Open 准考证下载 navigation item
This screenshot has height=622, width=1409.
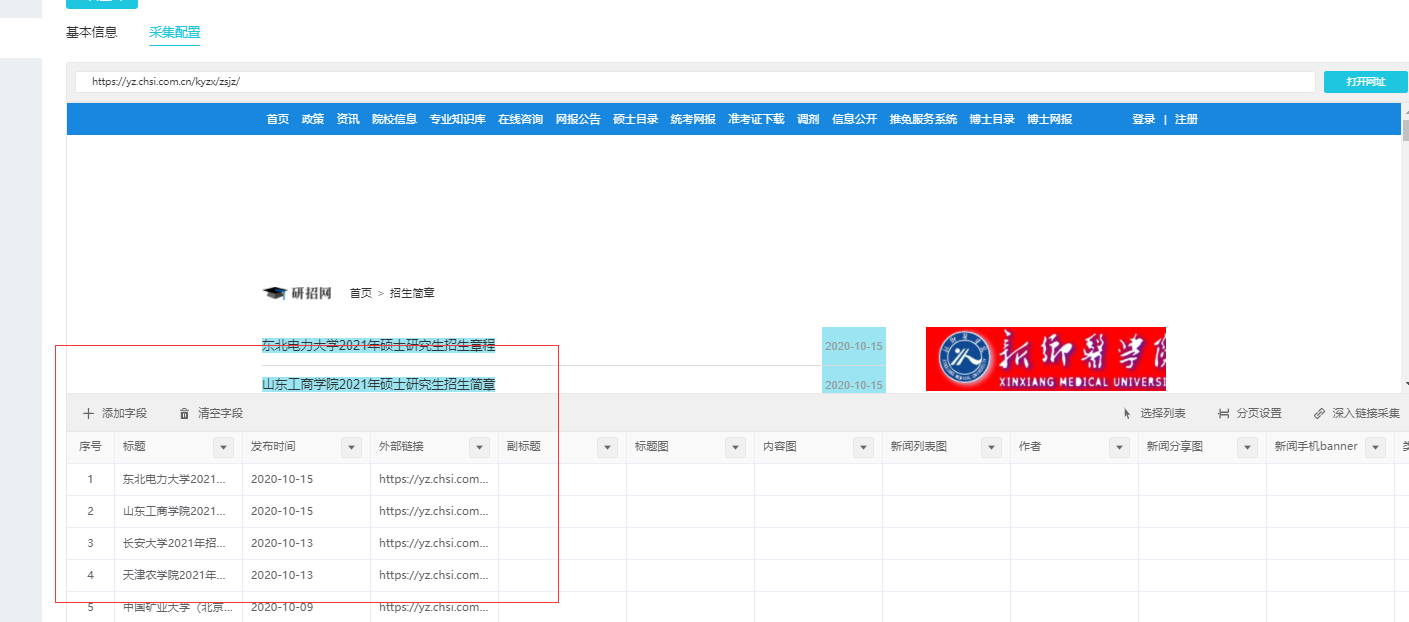point(757,119)
